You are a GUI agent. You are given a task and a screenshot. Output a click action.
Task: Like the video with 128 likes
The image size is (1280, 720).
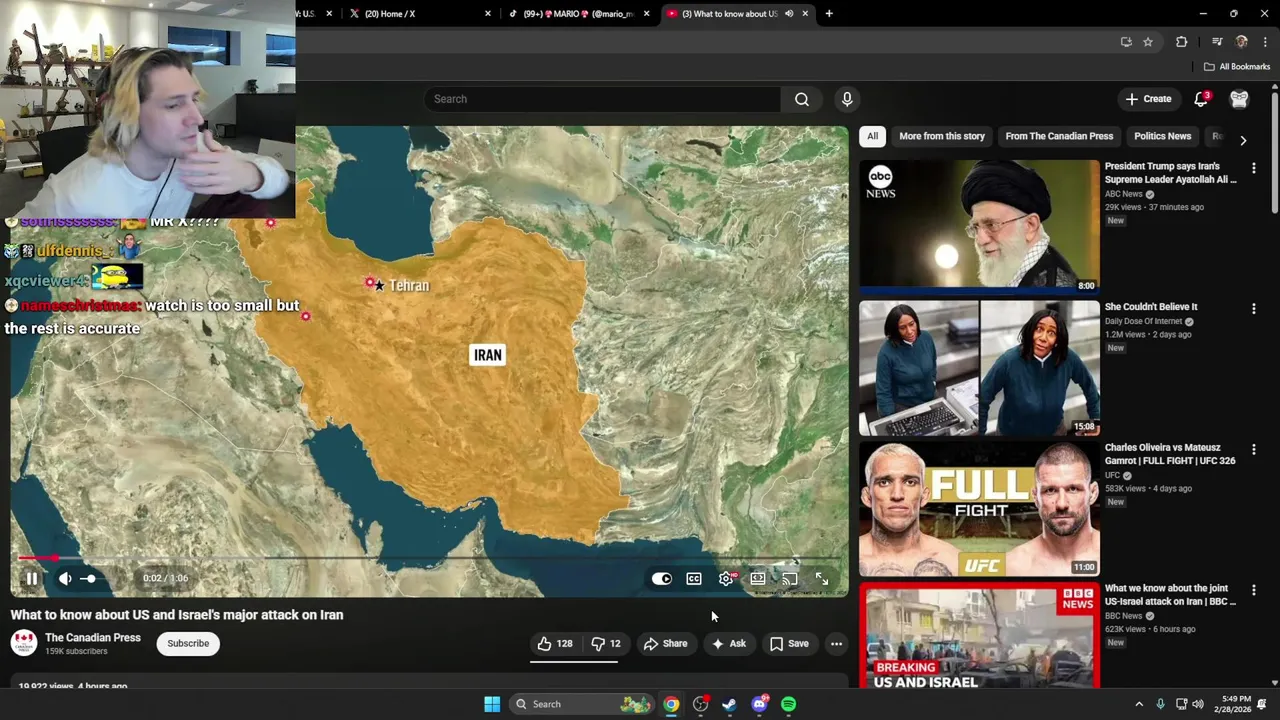555,643
